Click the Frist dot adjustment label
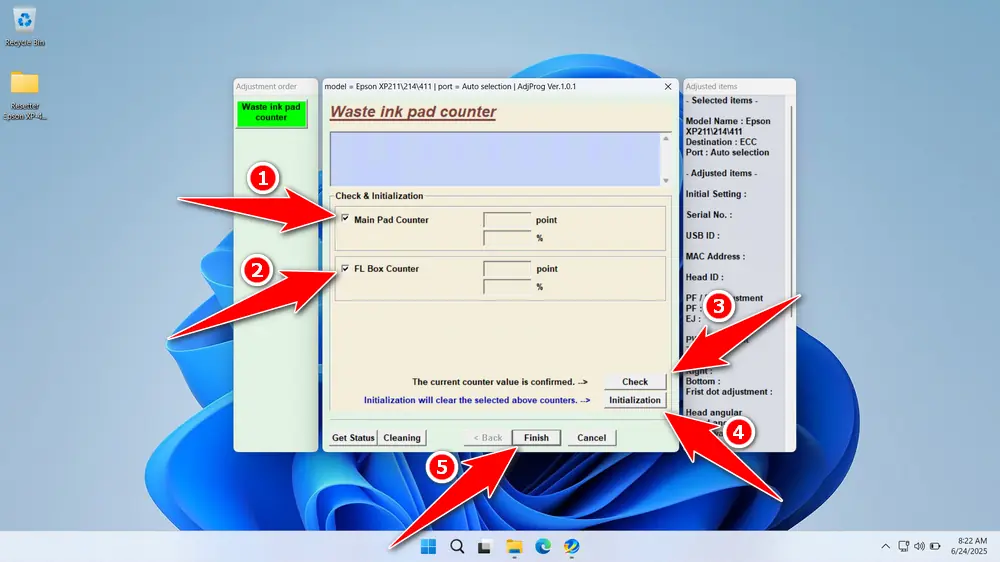Viewport: 1000px width, 562px height. click(x=729, y=392)
